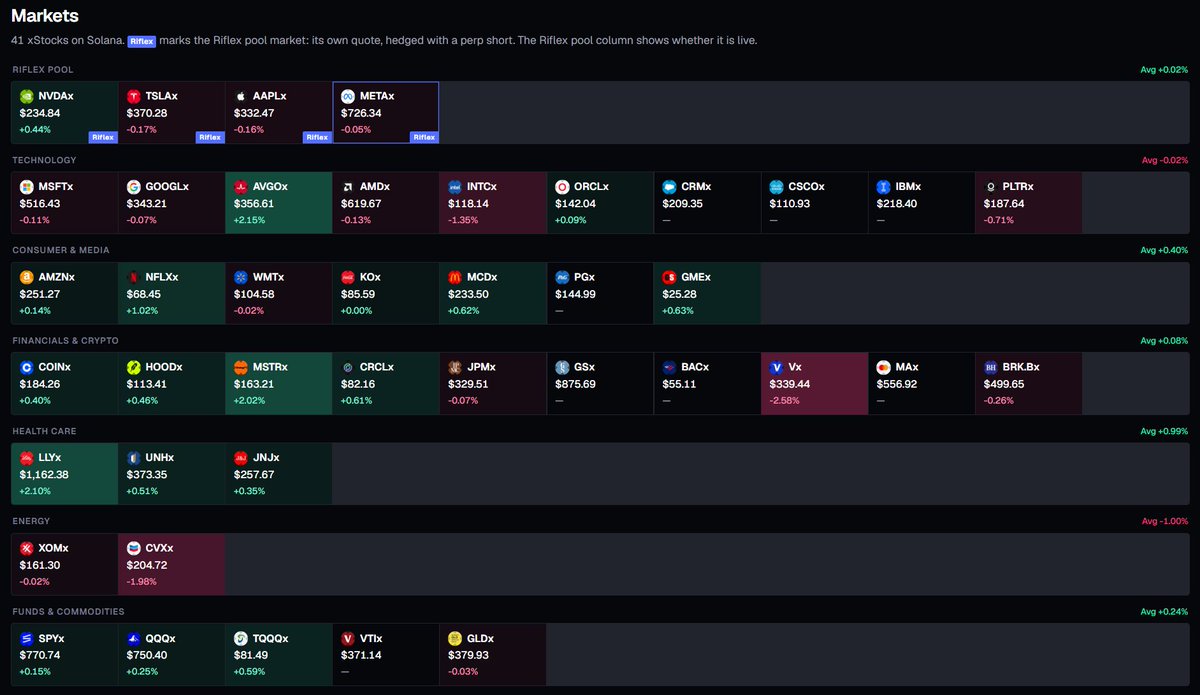The width and height of the screenshot is (1200, 695).
Task: Click the GLDx gold logo icon
Action: (455, 638)
